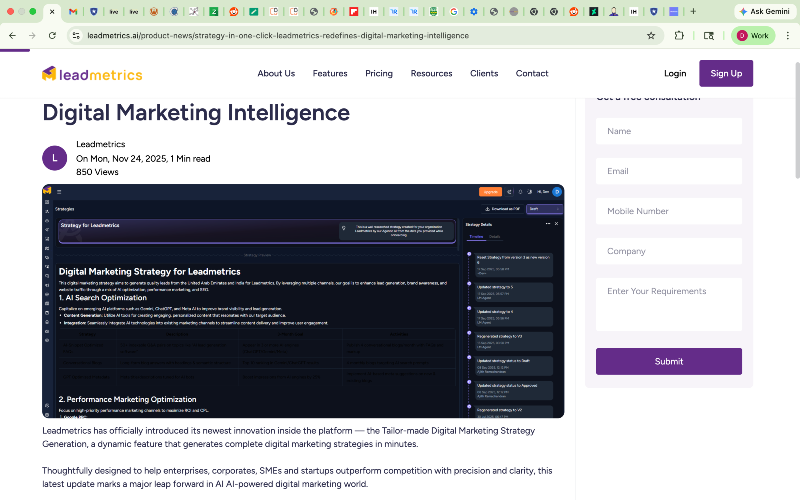Reload the current page
This screenshot has width=800, height=500.
click(x=52, y=36)
